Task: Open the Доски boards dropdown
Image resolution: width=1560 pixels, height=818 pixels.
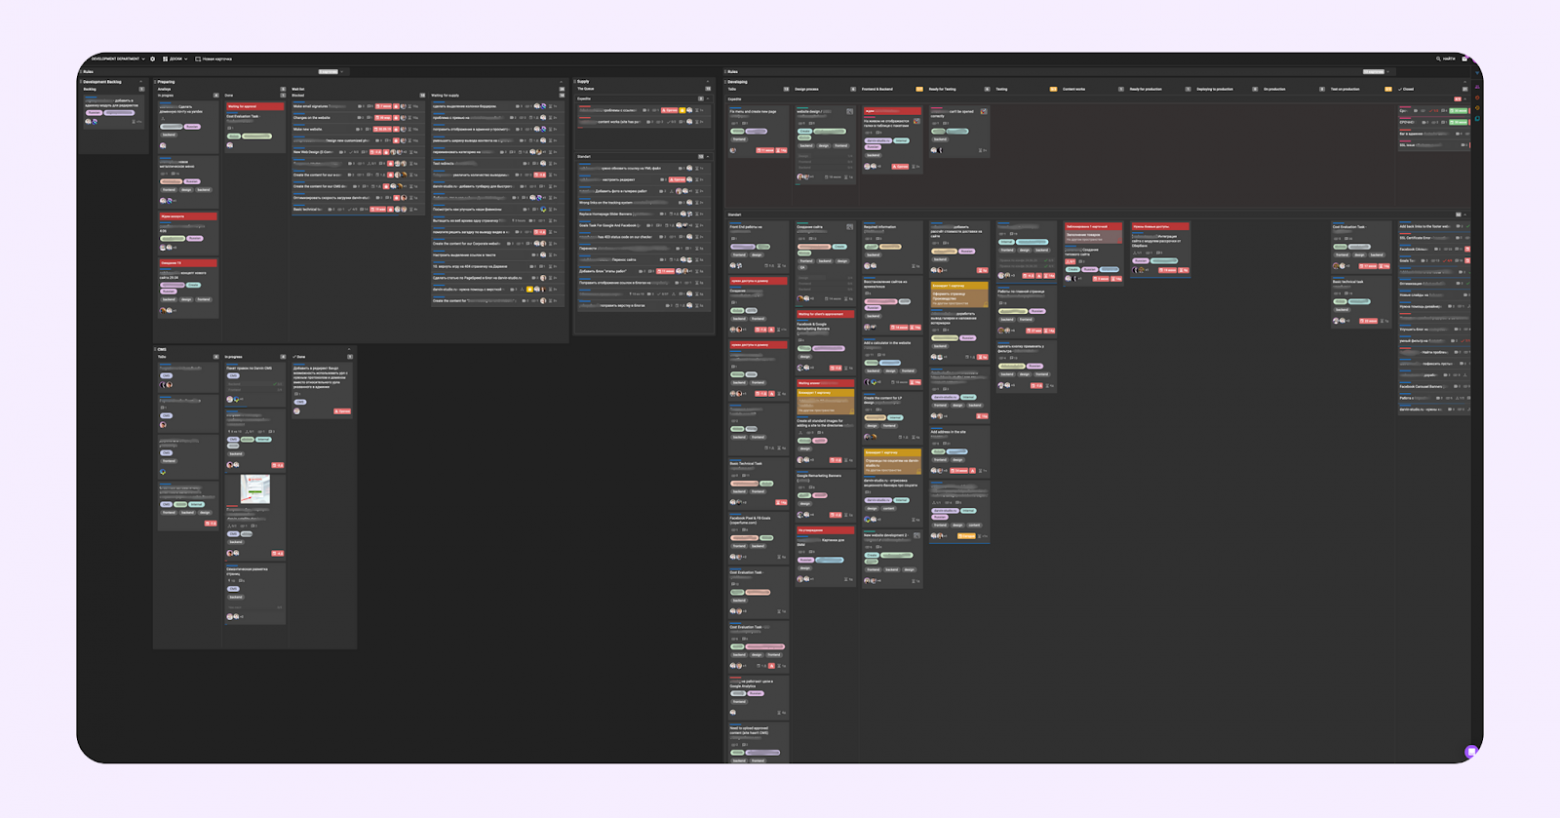Action: click(176, 59)
